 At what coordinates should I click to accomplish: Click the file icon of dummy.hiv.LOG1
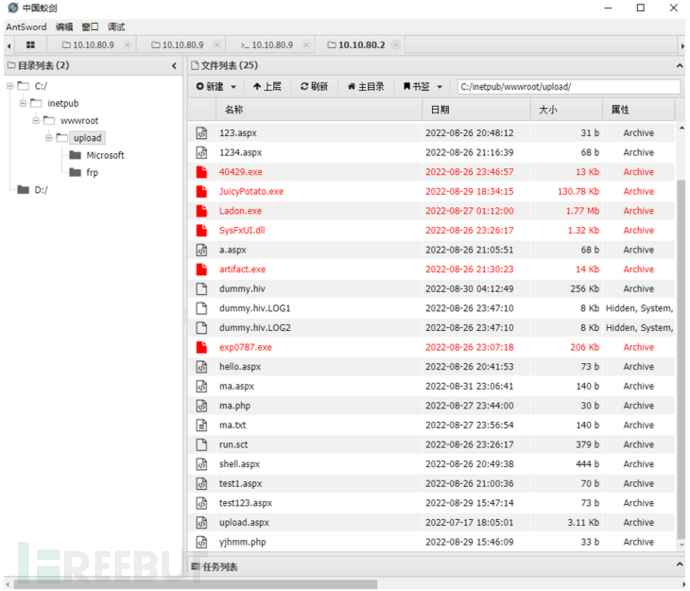(202, 308)
